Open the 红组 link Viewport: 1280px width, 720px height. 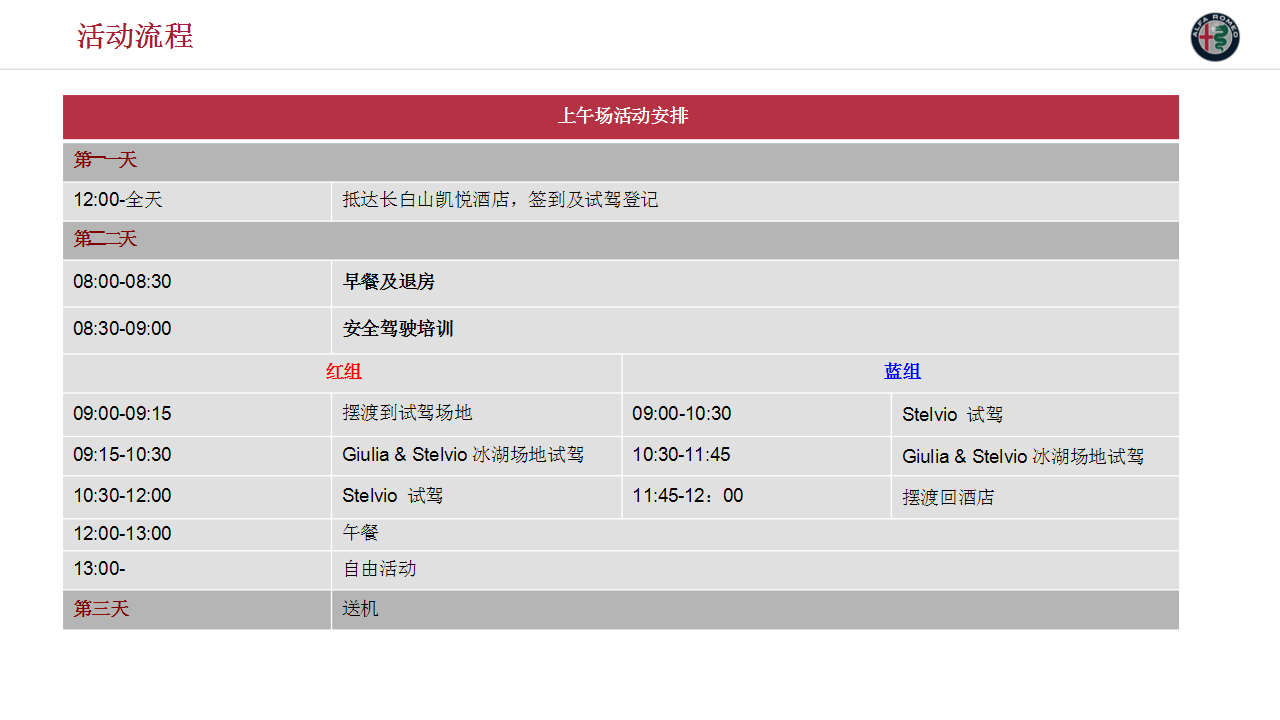343,372
